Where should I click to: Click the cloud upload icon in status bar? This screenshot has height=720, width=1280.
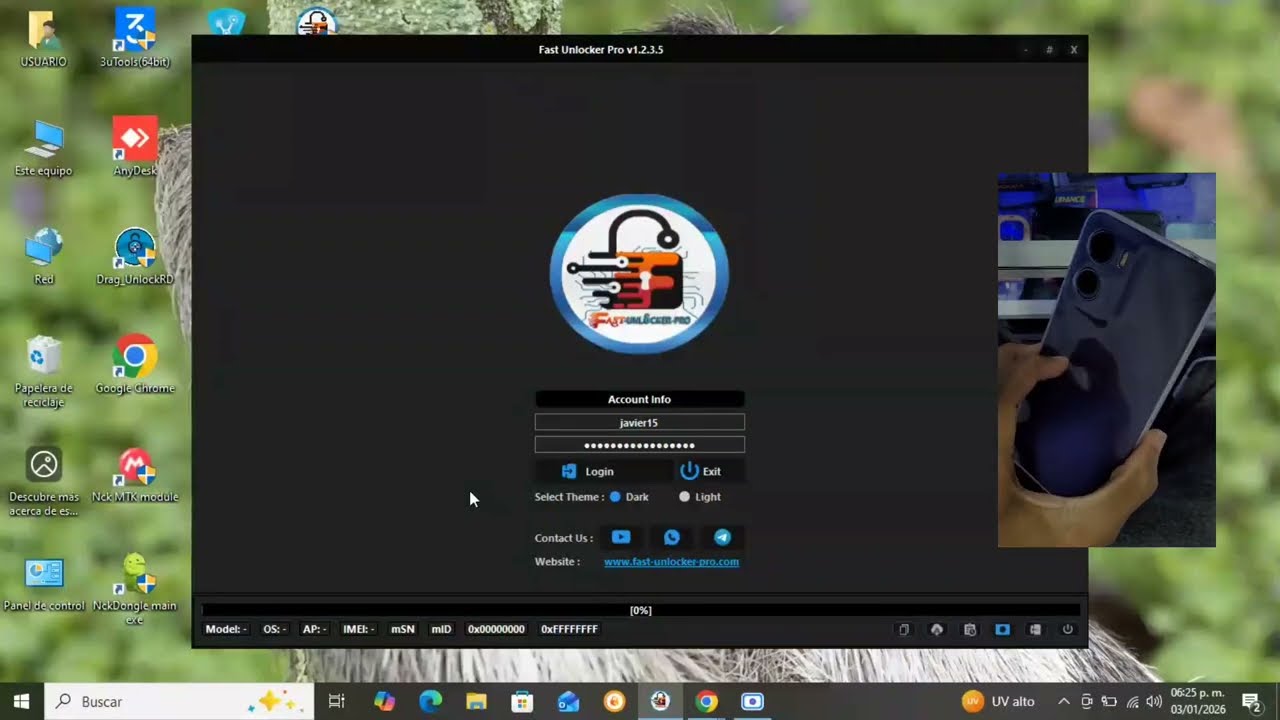coord(937,630)
